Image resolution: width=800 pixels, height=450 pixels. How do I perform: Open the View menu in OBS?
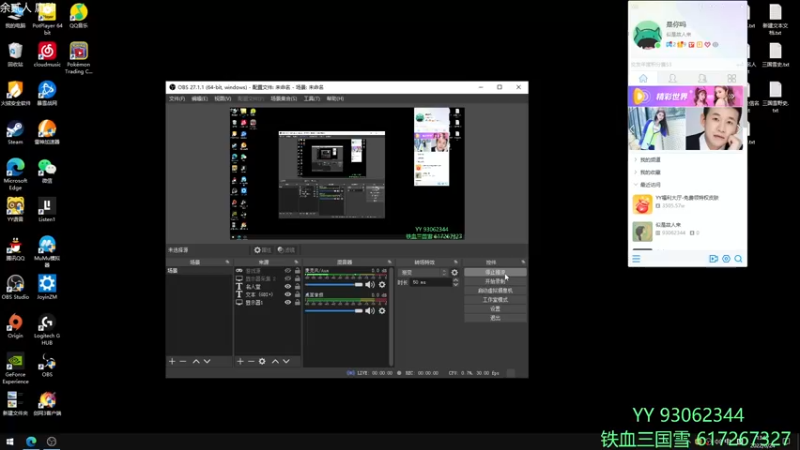coord(222,98)
